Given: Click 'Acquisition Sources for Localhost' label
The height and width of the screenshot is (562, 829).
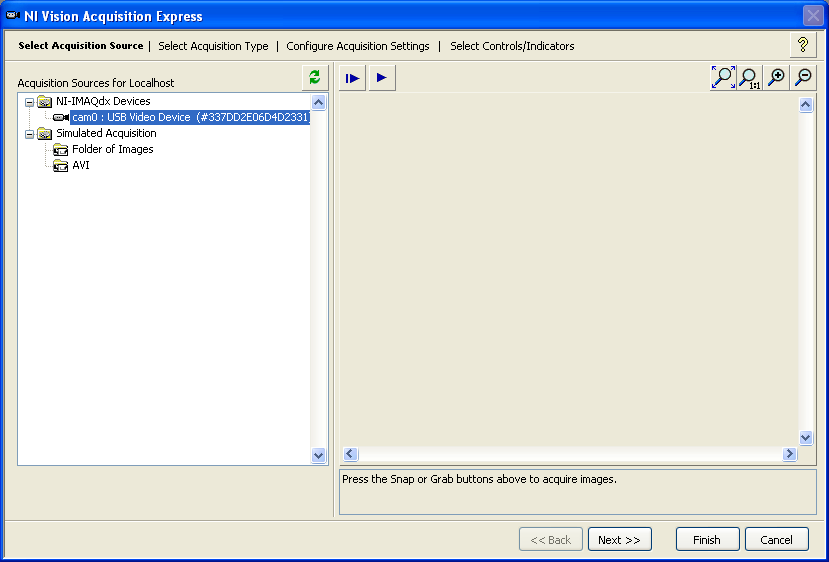Looking at the screenshot, I should coord(96,83).
